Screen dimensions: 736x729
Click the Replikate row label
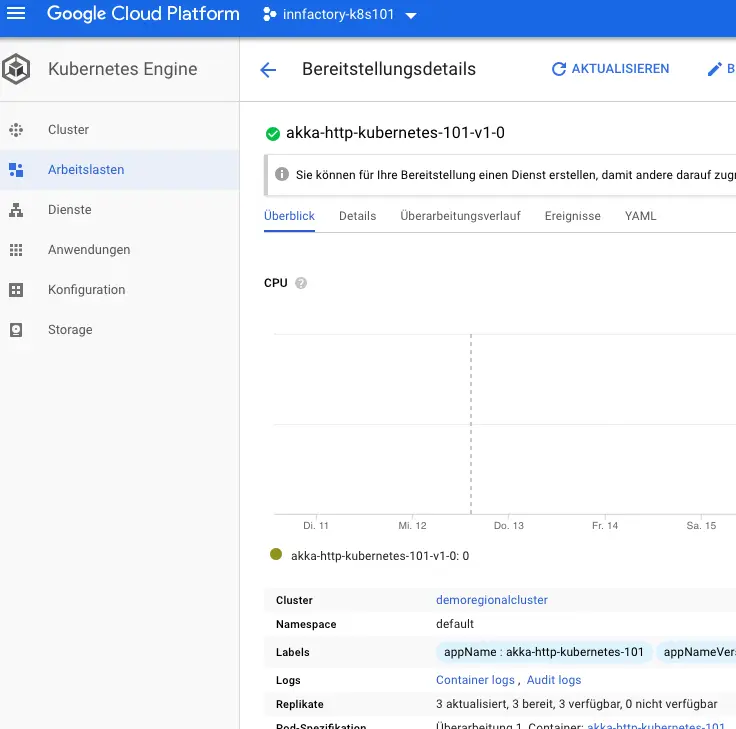[x=299, y=704]
